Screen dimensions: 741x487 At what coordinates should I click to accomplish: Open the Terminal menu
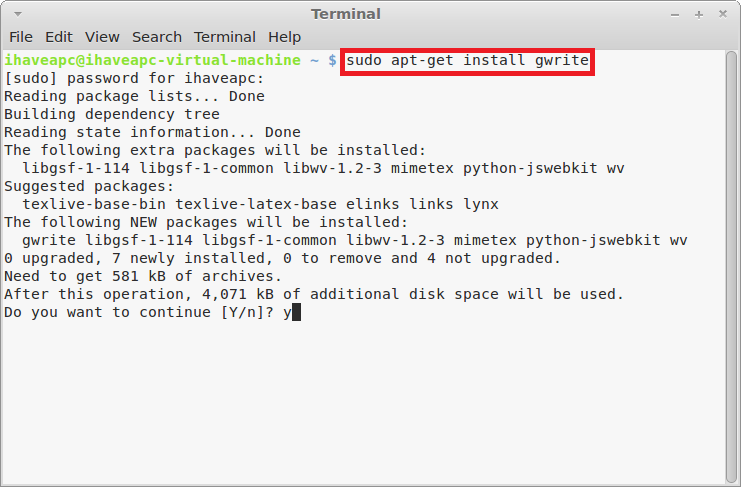pos(224,37)
